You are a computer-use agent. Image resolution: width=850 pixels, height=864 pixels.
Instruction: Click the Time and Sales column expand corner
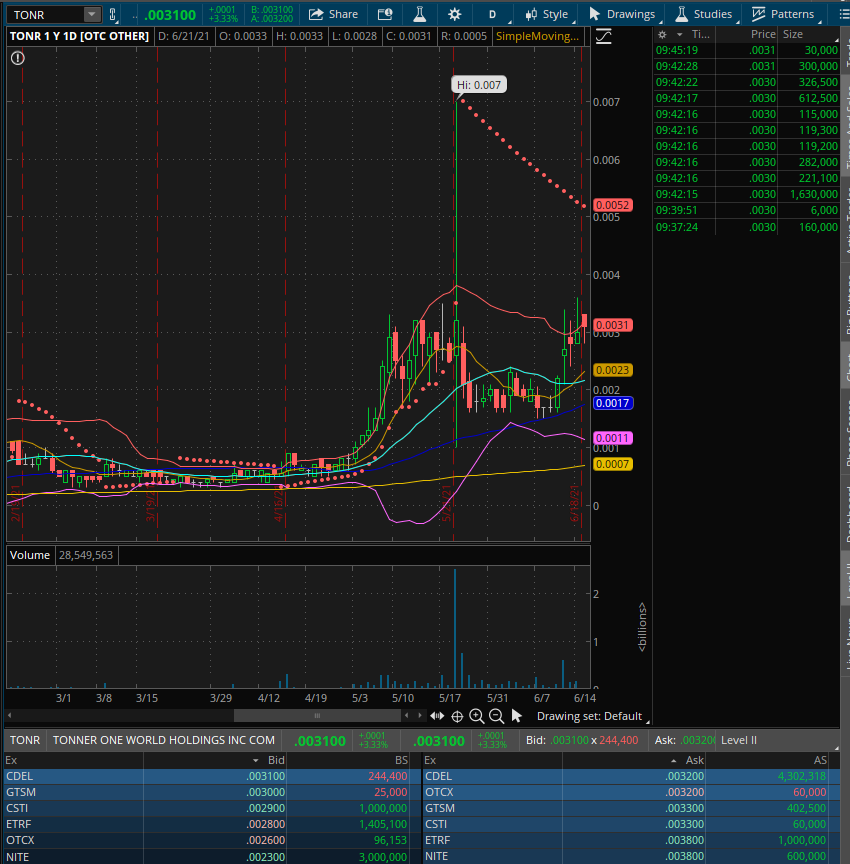[836, 40]
